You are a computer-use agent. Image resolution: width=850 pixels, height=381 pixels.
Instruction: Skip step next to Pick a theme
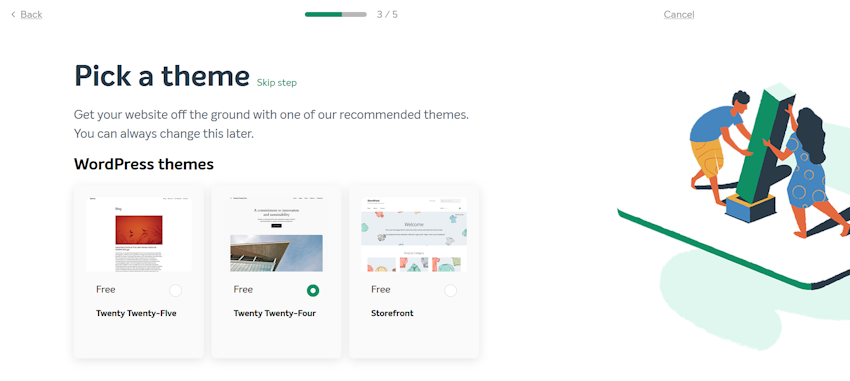tap(276, 83)
